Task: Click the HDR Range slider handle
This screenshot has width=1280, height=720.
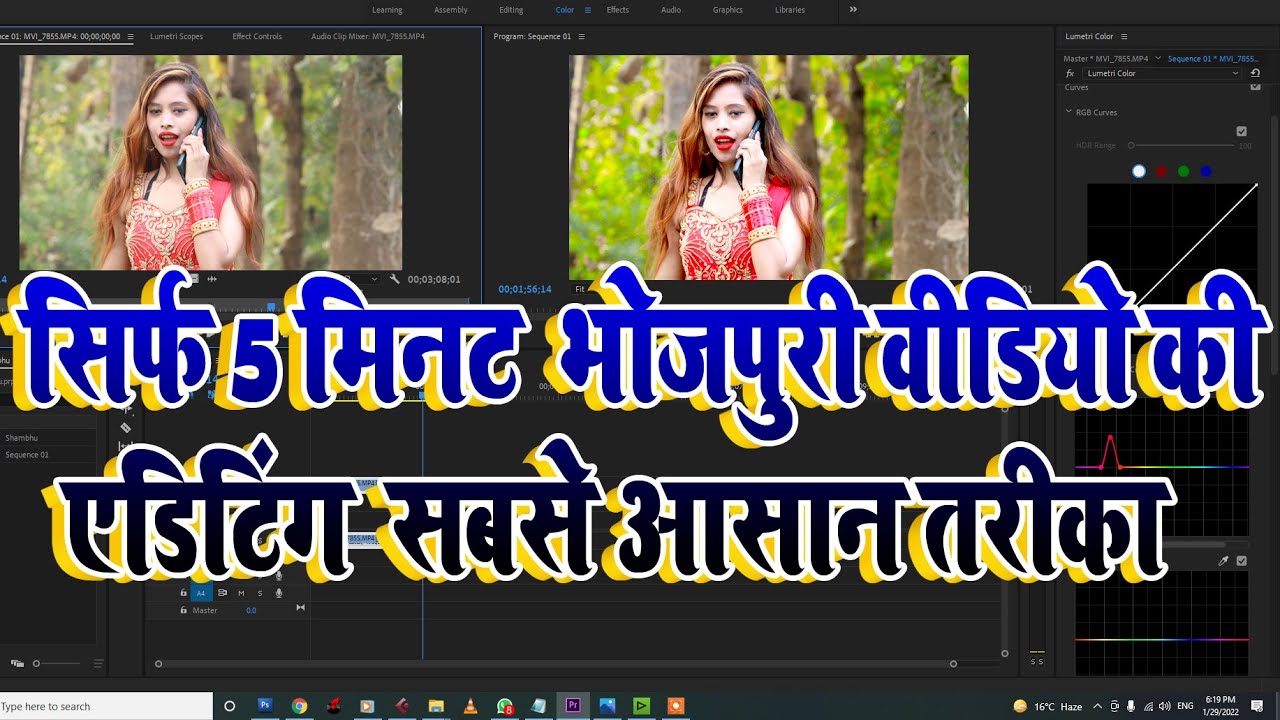Action: point(1131,146)
